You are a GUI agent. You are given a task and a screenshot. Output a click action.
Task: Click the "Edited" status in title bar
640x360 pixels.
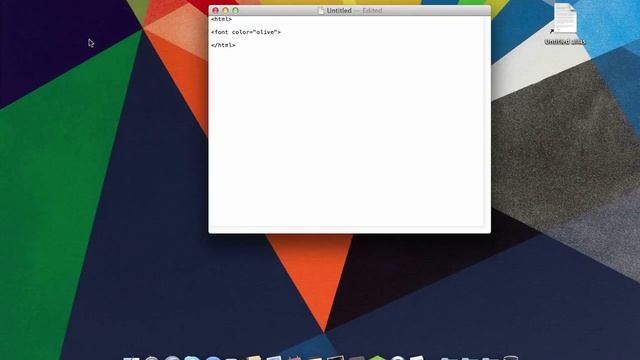pos(372,11)
